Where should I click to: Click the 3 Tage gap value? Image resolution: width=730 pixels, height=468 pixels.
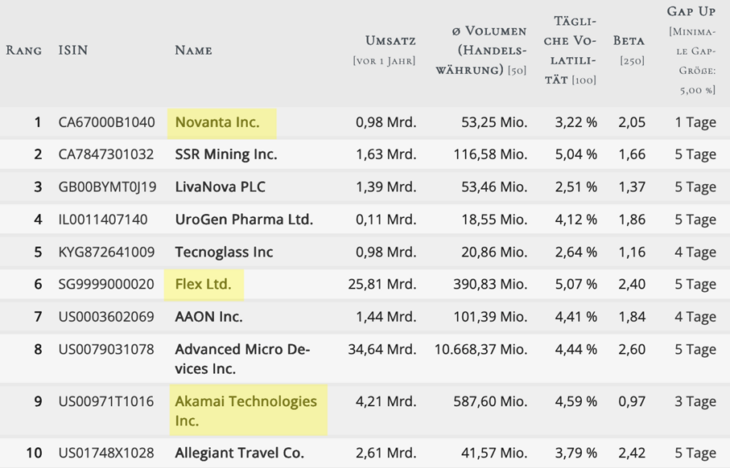coord(696,401)
